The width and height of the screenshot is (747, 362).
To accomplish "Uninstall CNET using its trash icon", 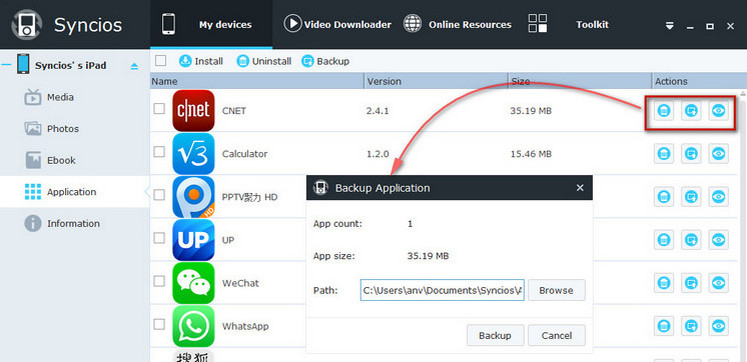I will pyautogui.click(x=664, y=111).
